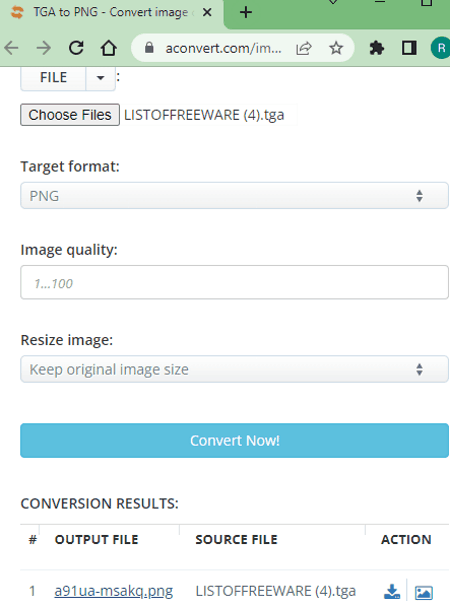This screenshot has width=450, height=607.
Task: Click the Image quality input field
Action: coord(234,282)
